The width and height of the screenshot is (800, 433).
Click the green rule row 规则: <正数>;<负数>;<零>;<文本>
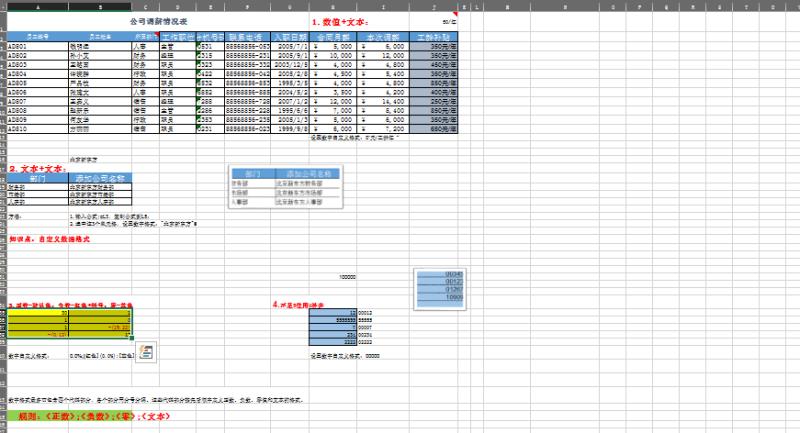[x=94, y=416]
